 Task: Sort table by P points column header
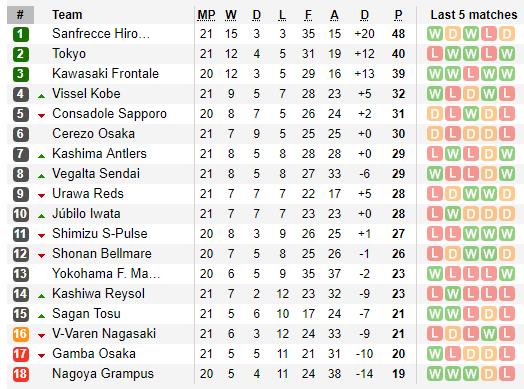coord(398,15)
